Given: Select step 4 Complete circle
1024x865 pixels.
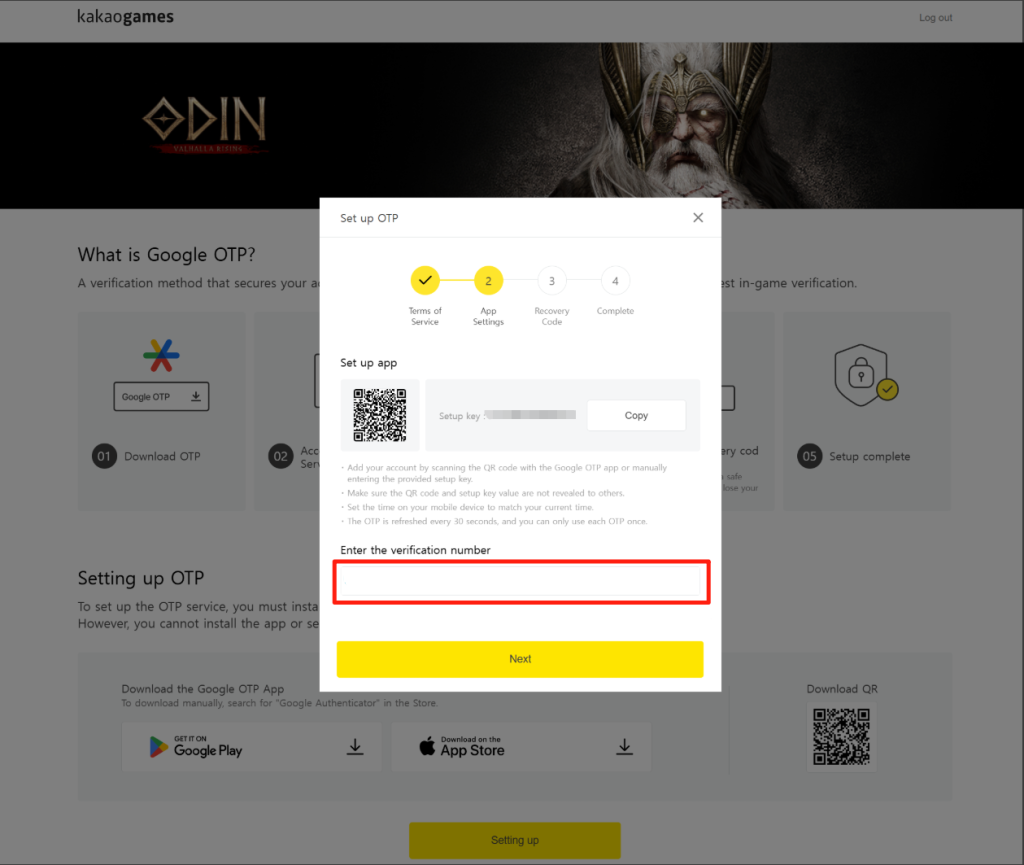Looking at the screenshot, I should click(x=615, y=281).
